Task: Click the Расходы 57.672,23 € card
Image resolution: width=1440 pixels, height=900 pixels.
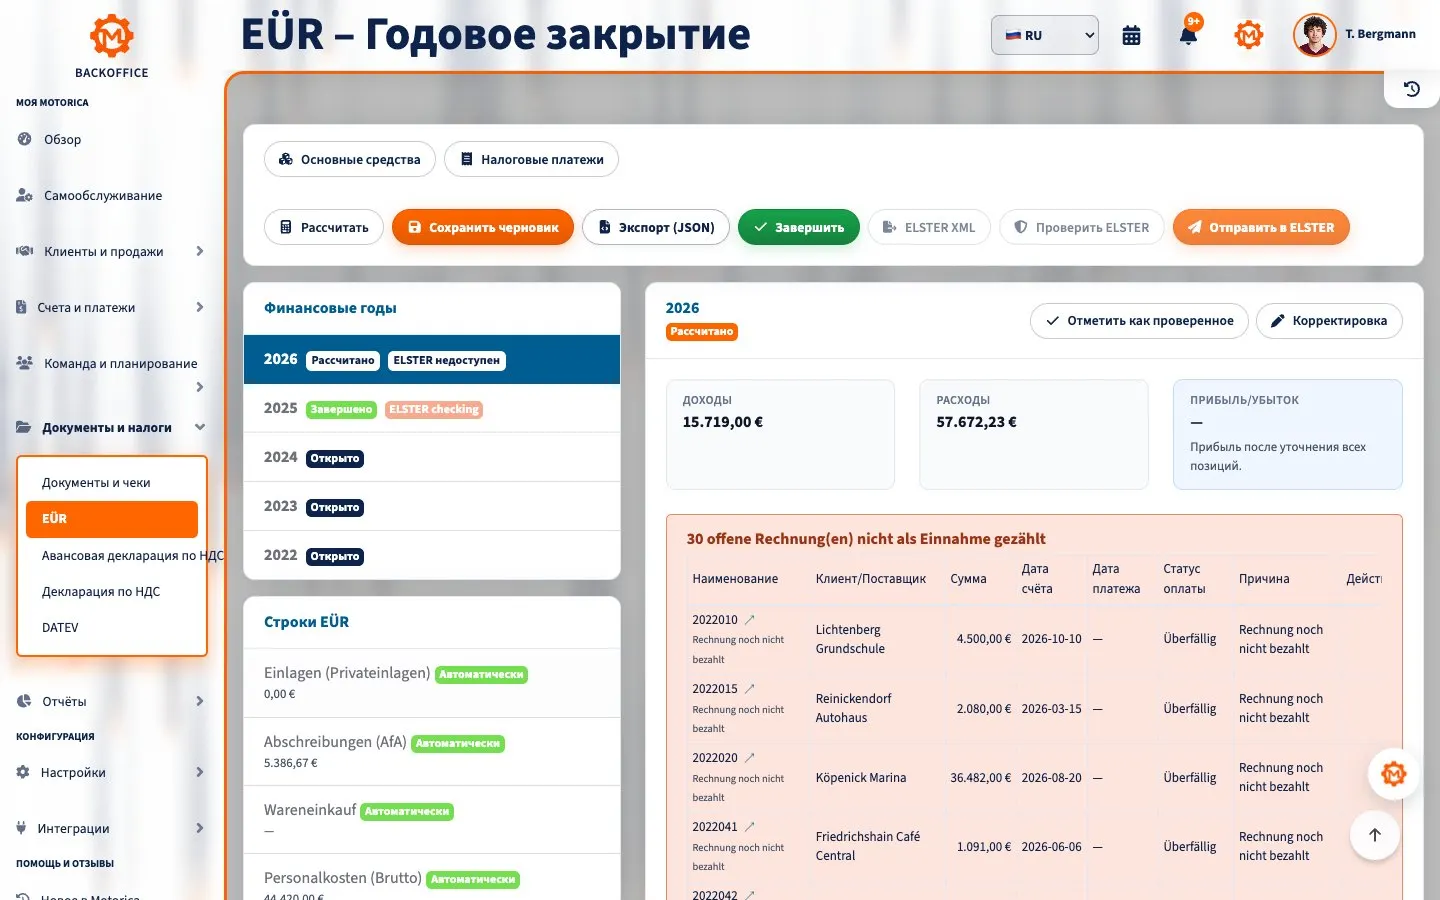Action: [x=1033, y=434]
